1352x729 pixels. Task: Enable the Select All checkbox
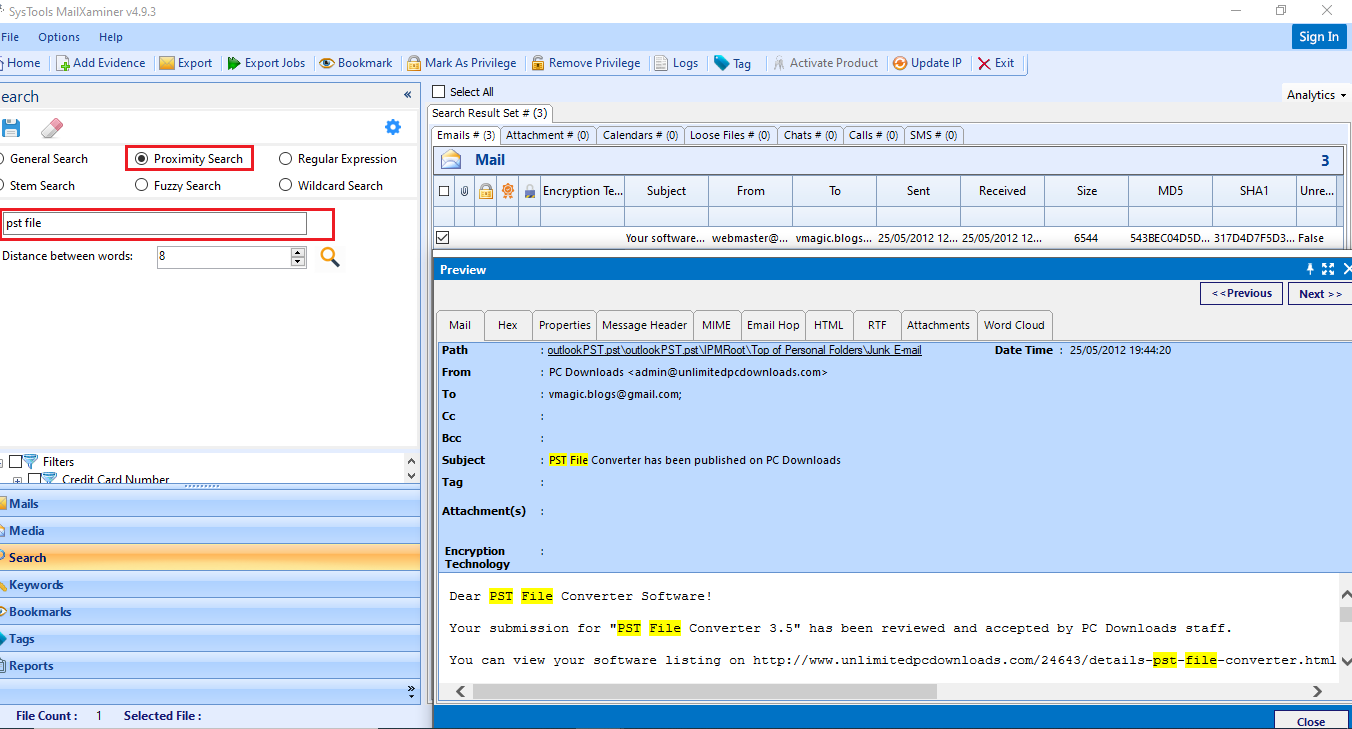437,91
